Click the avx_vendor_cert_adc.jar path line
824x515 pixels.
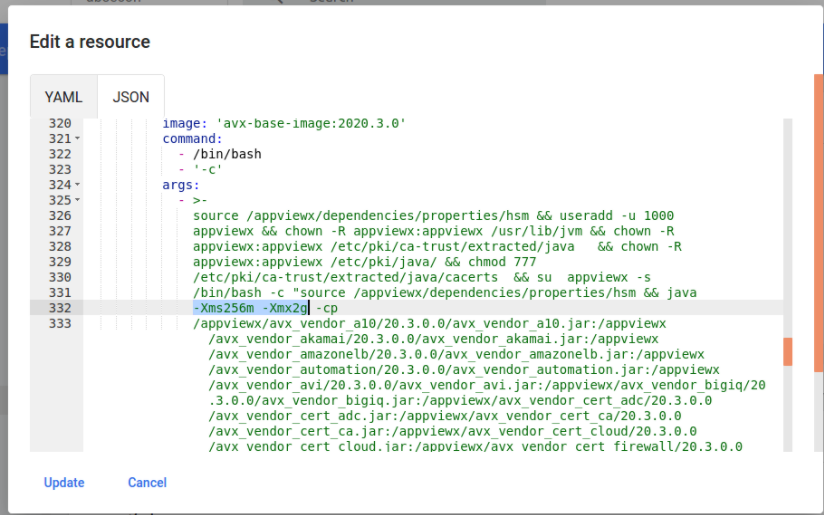[x=445, y=416]
